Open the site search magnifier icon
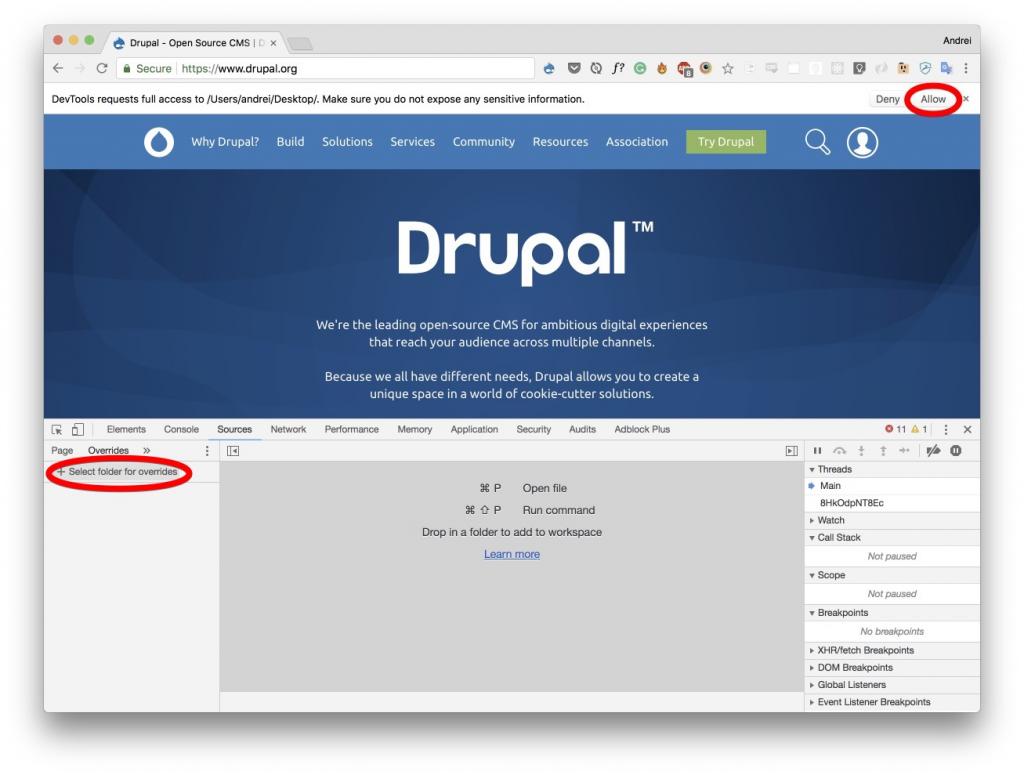This screenshot has width=1024, height=775. tap(817, 142)
